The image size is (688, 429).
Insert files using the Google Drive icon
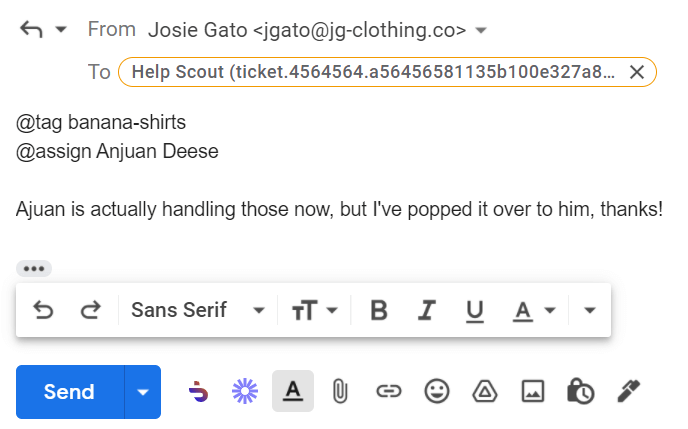click(484, 392)
